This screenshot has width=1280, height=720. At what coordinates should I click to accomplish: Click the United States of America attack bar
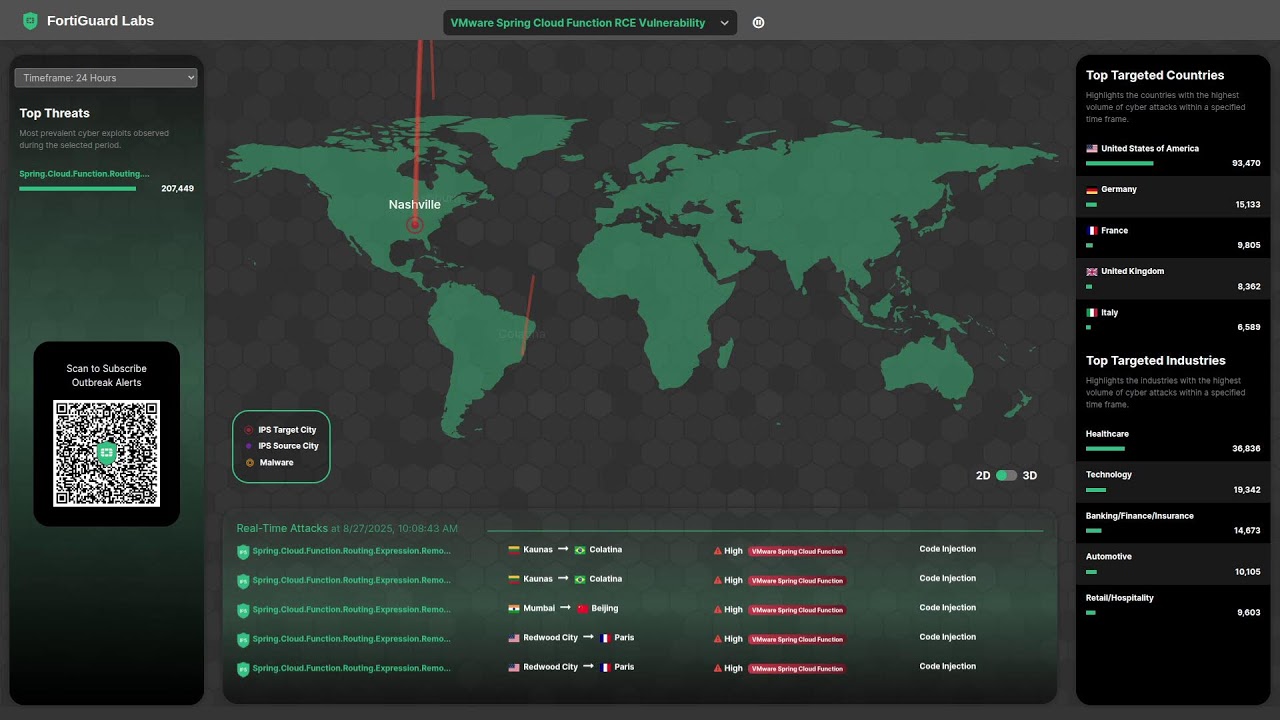pyautogui.click(x=1120, y=163)
